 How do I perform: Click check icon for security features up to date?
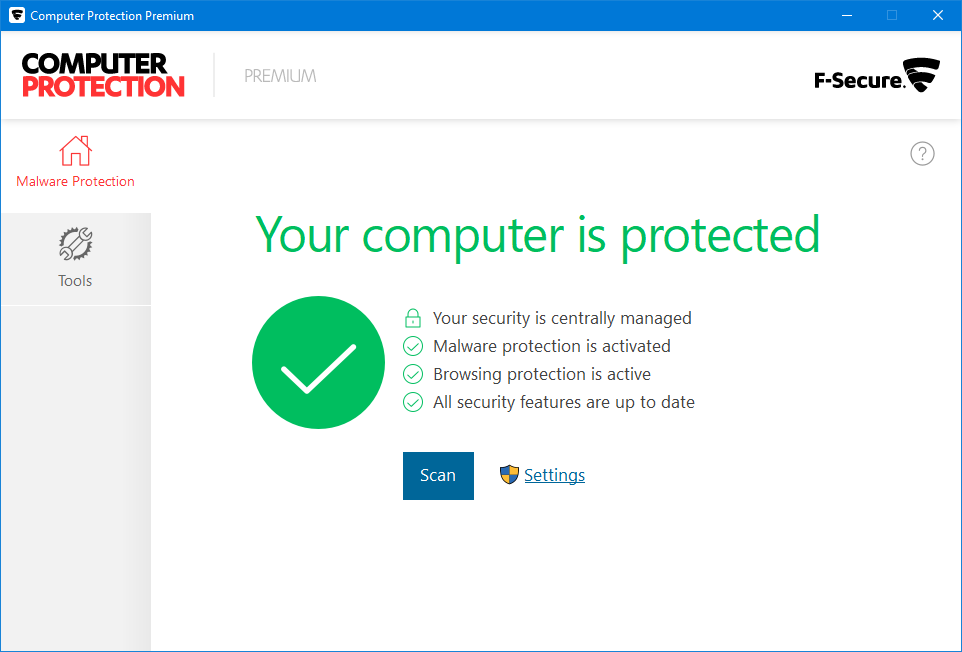point(412,402)
